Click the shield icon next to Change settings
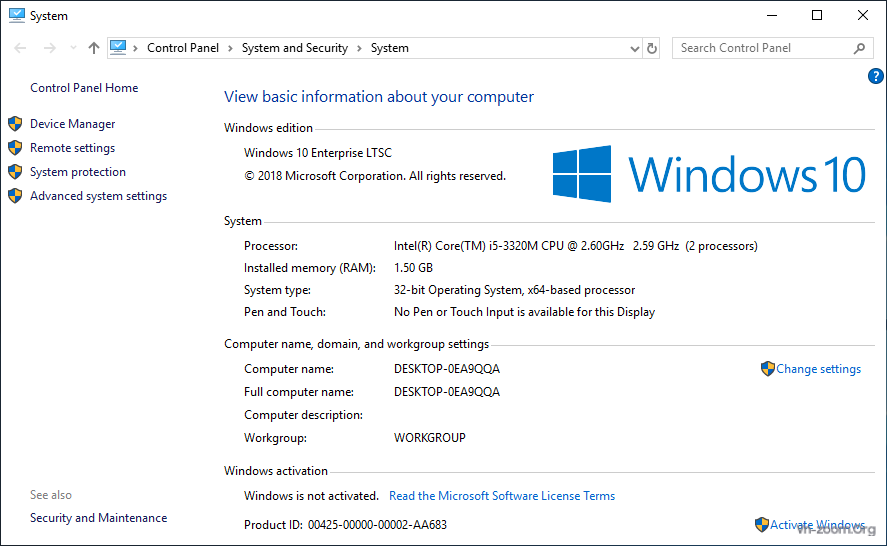The width and height of the screenshot is (887, 546). click(768, 369)
